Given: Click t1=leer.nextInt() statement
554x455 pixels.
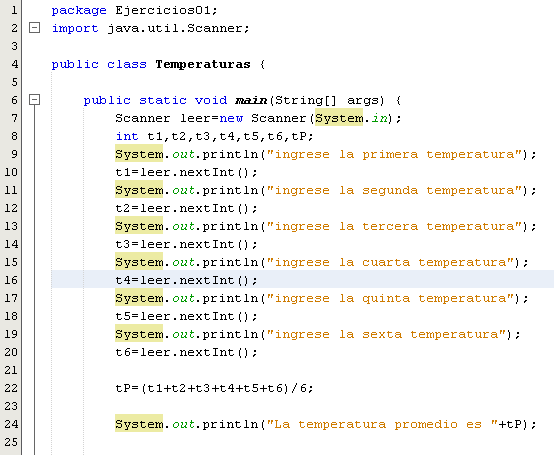Looking at the screenshot, I should coord(186,172).
